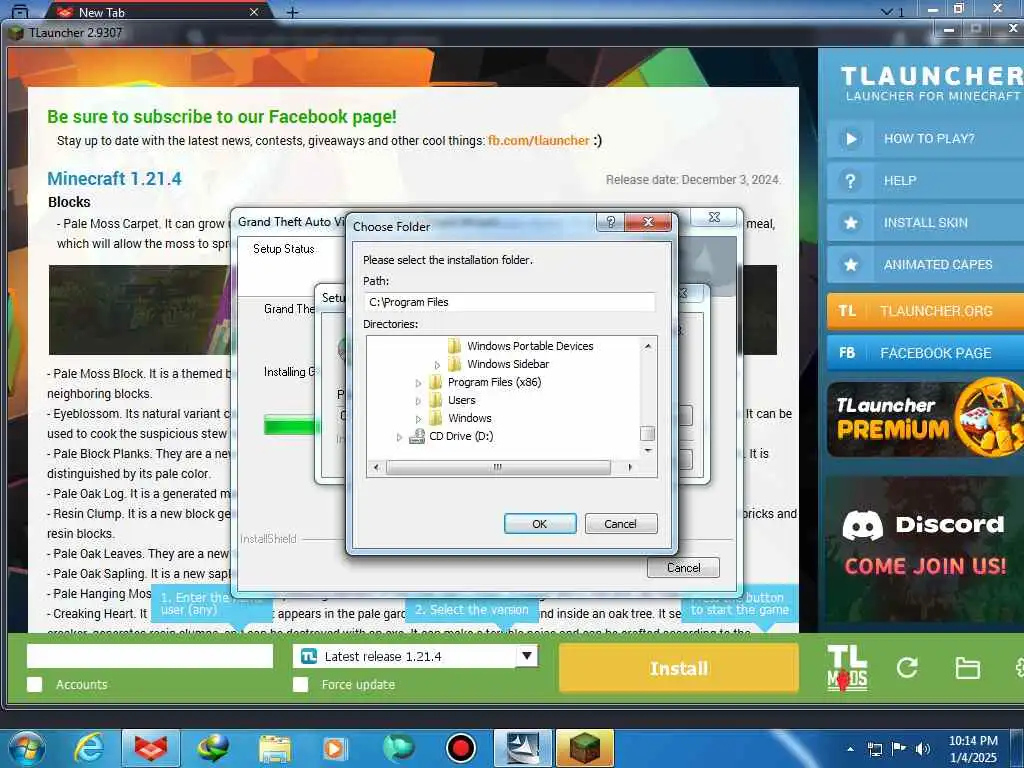Click the star icon beside Animated Capes
Screen dimensions: 1024x768
[850, 264]
